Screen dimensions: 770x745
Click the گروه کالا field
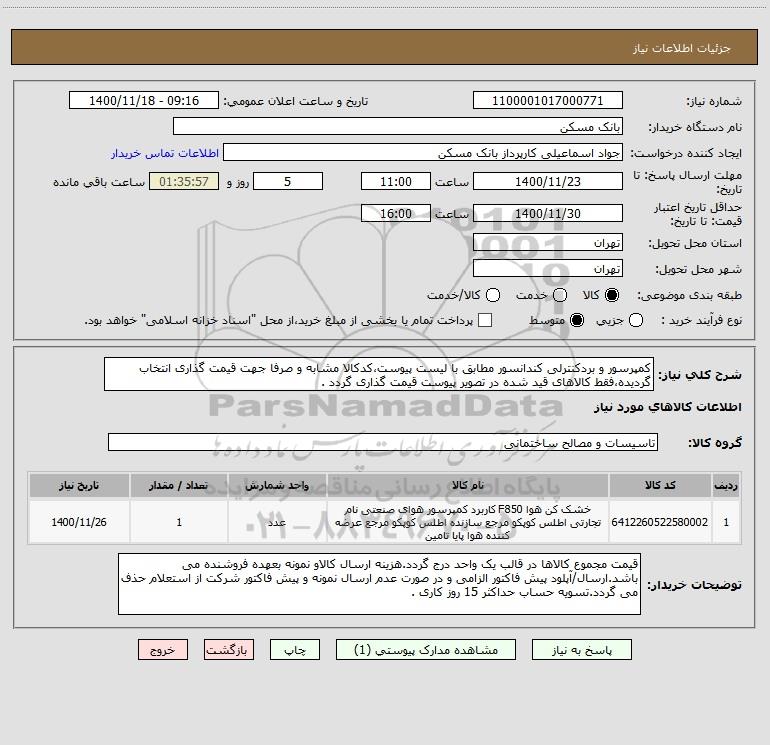383,442
